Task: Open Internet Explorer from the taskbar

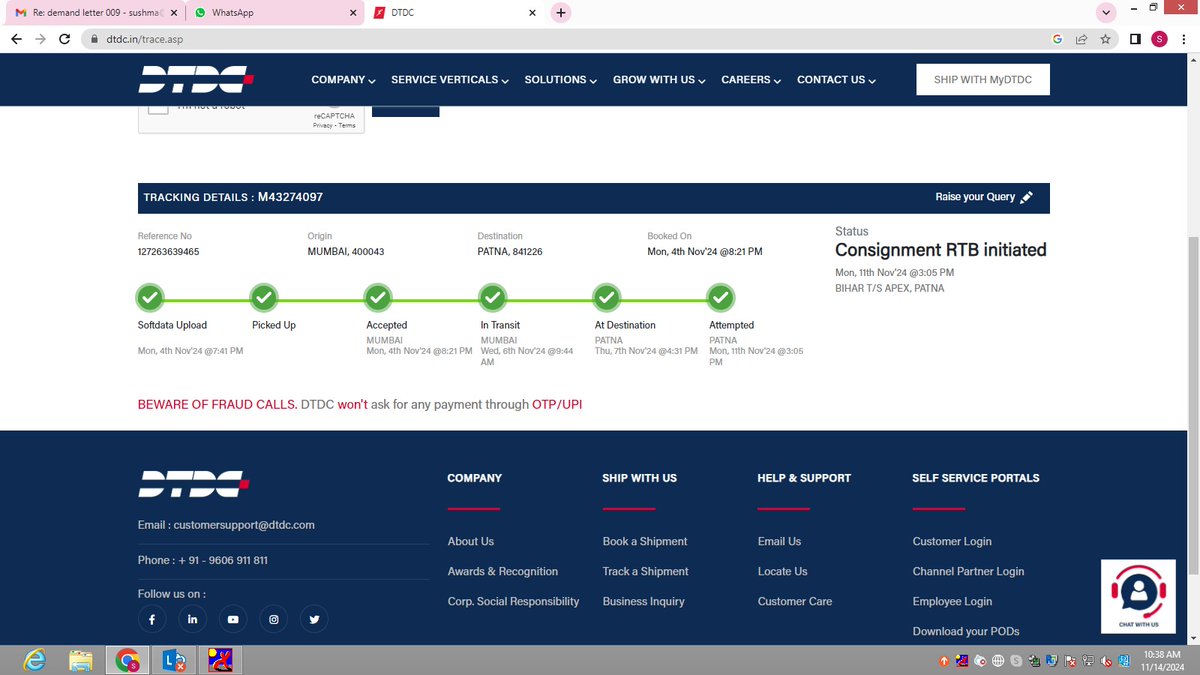Action: [36, 660]
